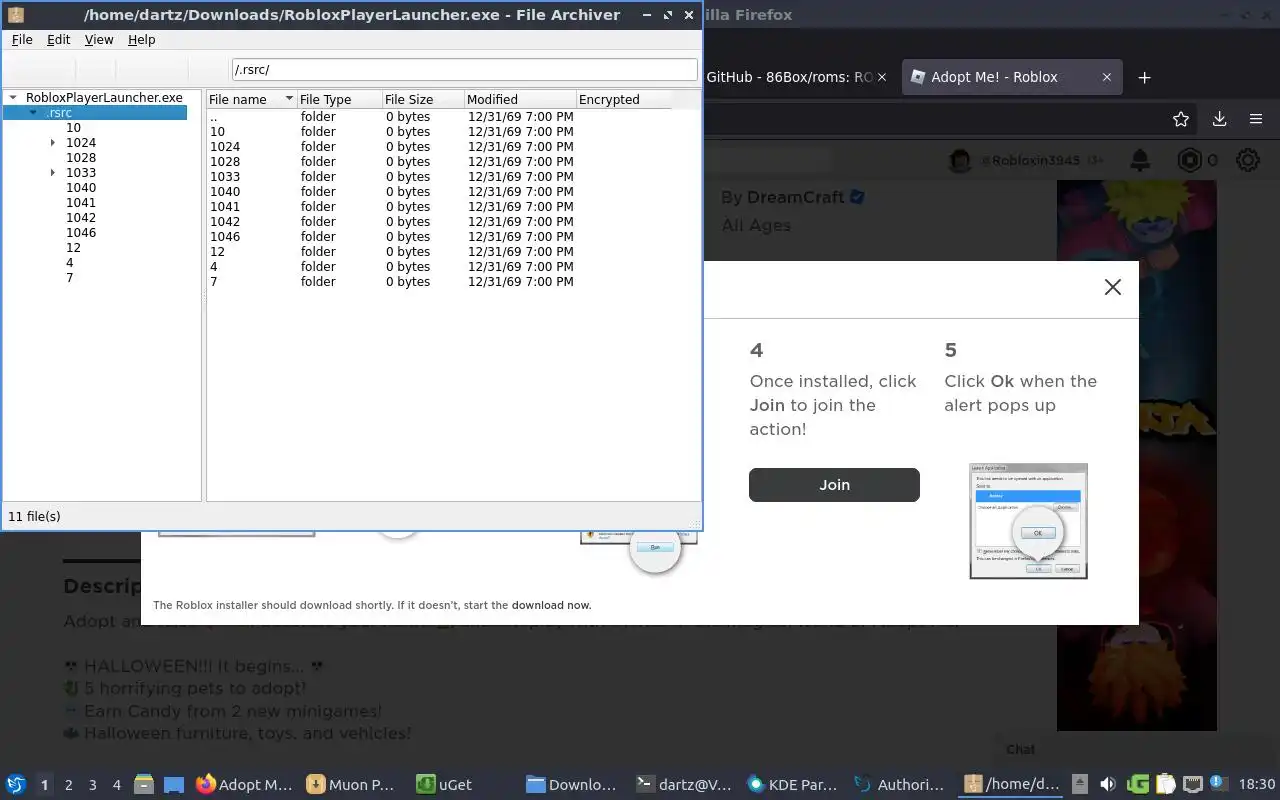Switch to /home/d... archiver taskbar entry

1011,785
